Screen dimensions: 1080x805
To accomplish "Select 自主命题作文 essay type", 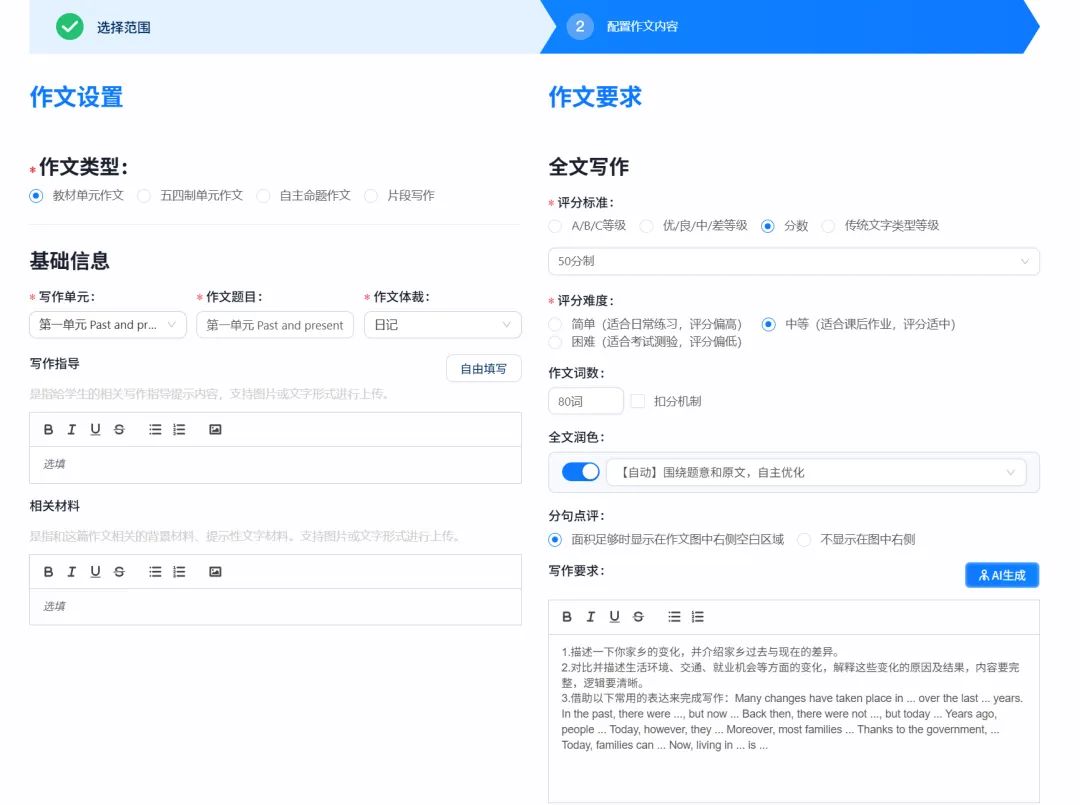I will (263, 196).
